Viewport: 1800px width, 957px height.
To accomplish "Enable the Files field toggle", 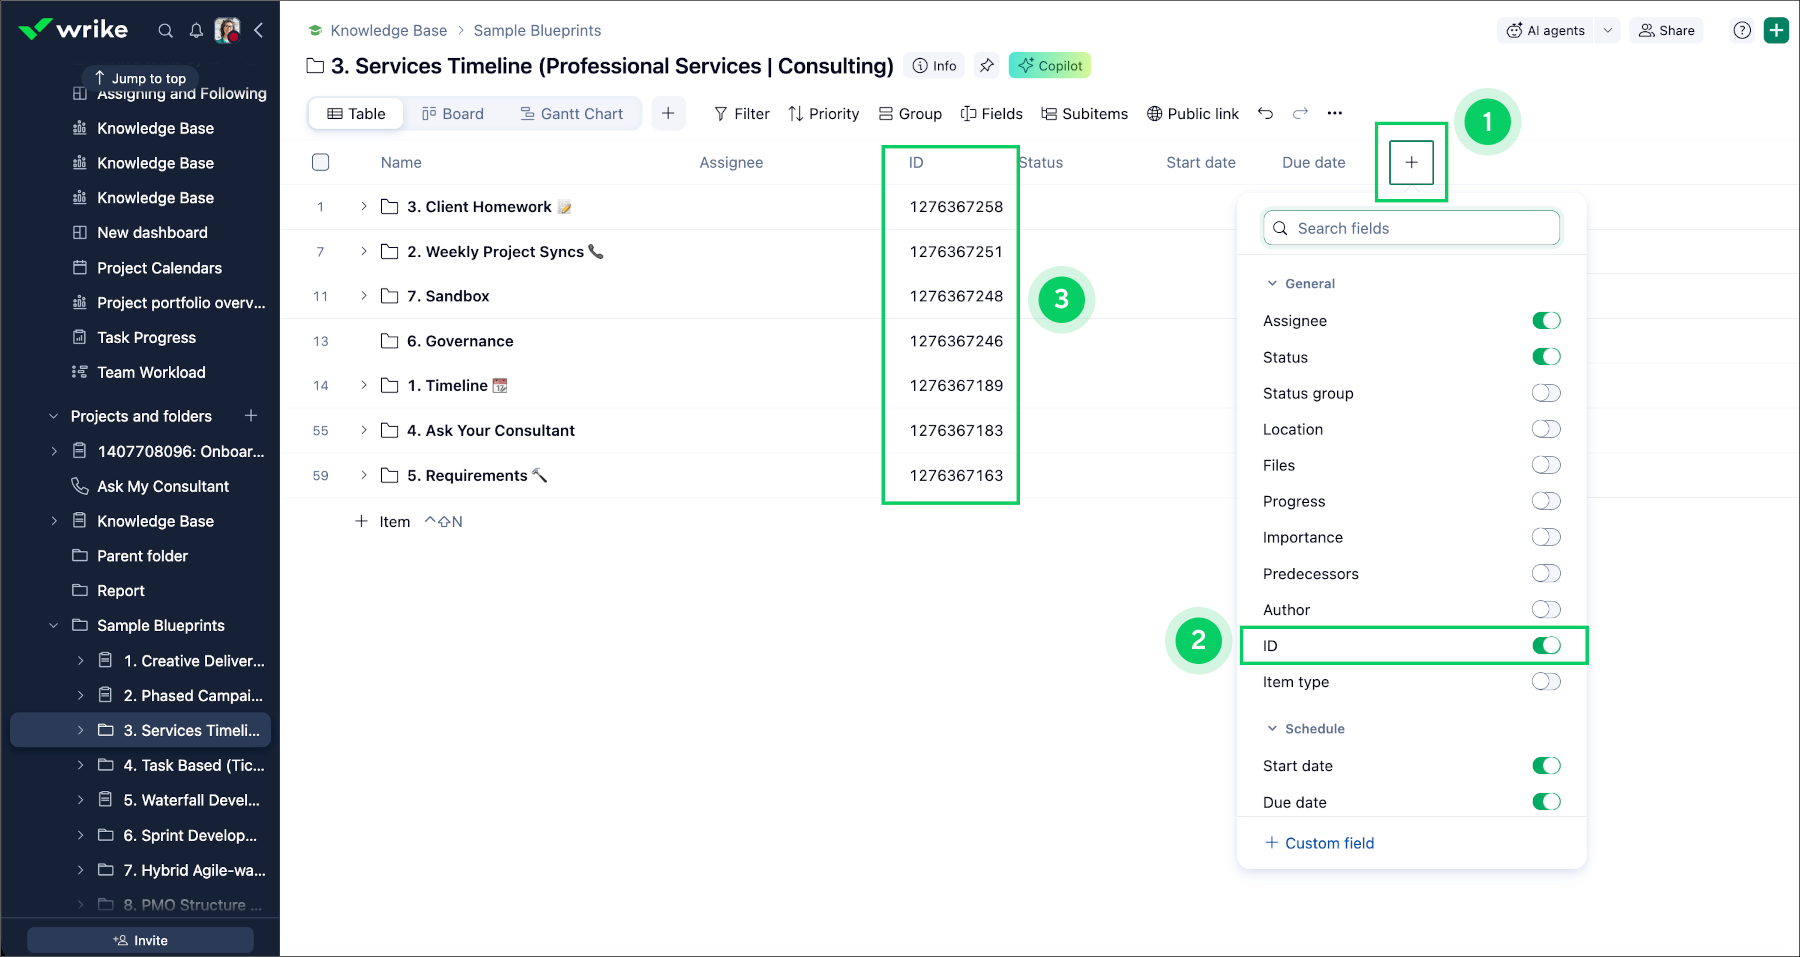I will 1546,465.
